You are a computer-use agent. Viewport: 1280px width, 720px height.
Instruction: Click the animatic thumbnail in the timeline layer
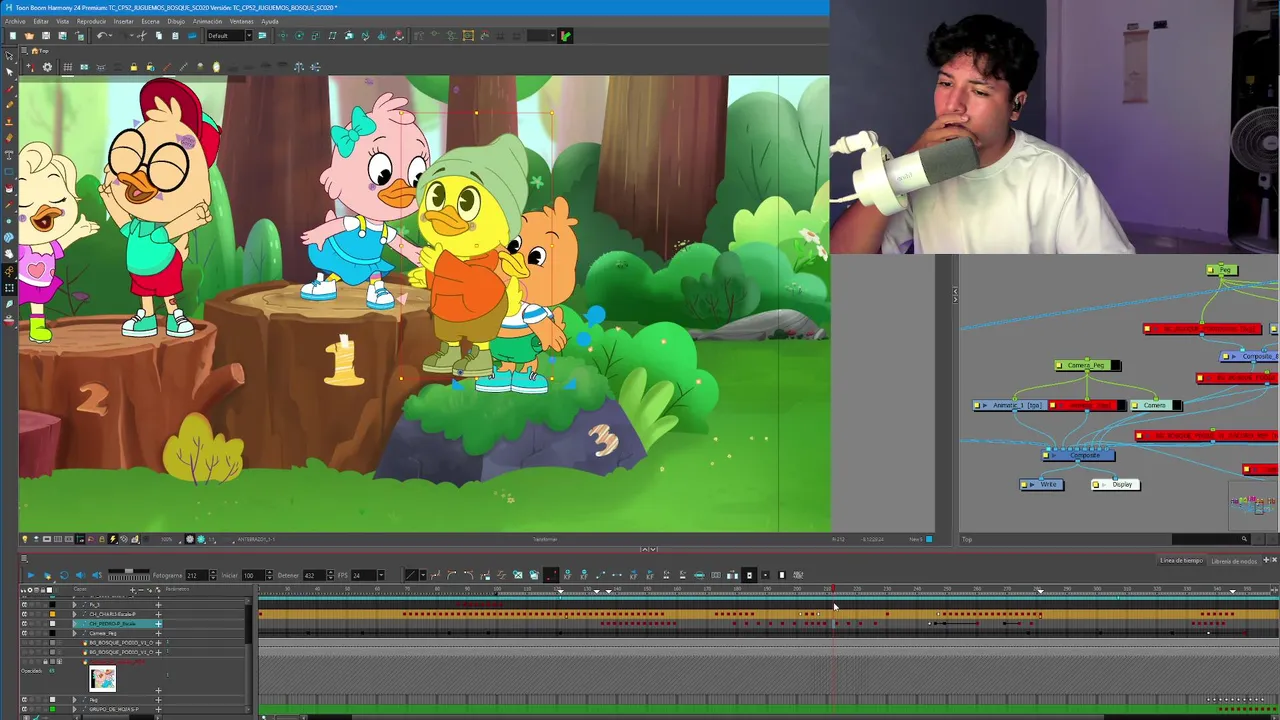pos(102,679)
